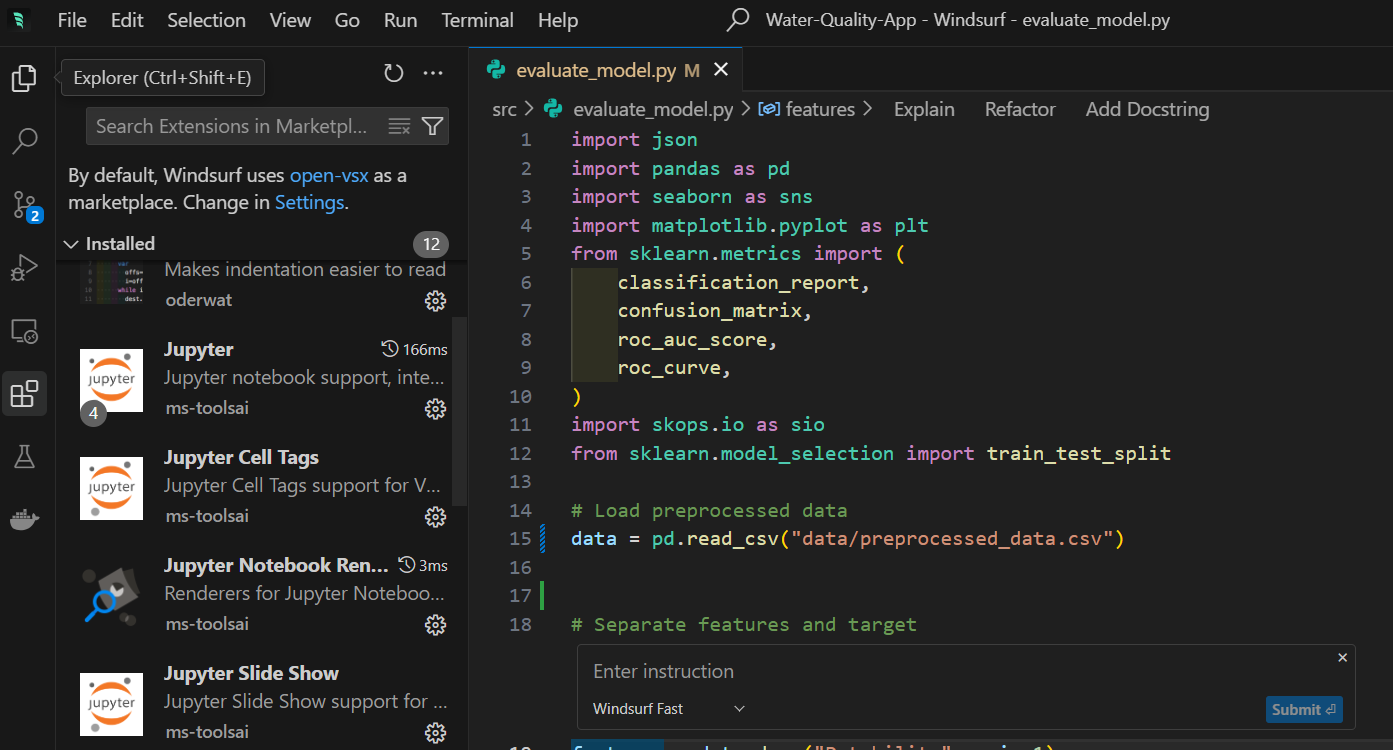1393x750 pixels.
Task: Click the magnifier icon in the title search
Action: 738,20
